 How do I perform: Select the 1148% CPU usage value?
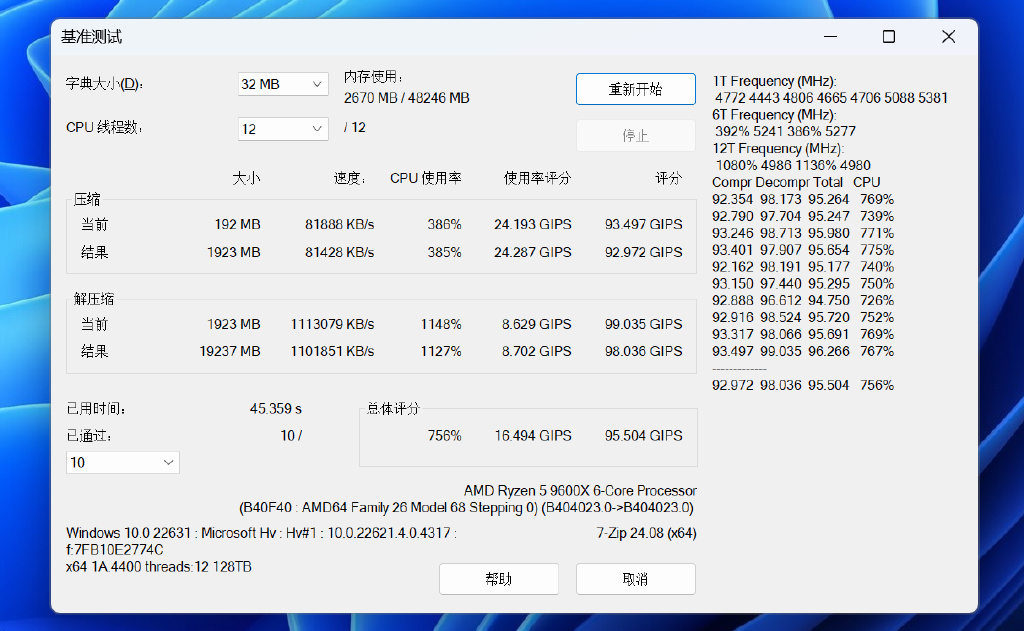441,324
